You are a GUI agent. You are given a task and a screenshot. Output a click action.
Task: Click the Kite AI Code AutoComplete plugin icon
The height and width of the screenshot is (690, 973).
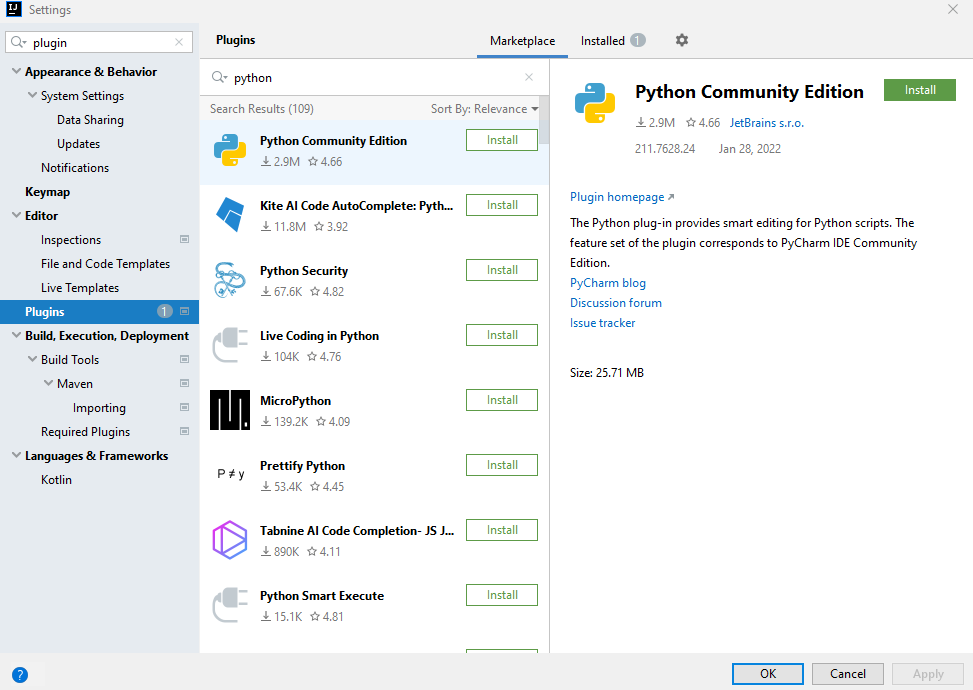point(229,215)
